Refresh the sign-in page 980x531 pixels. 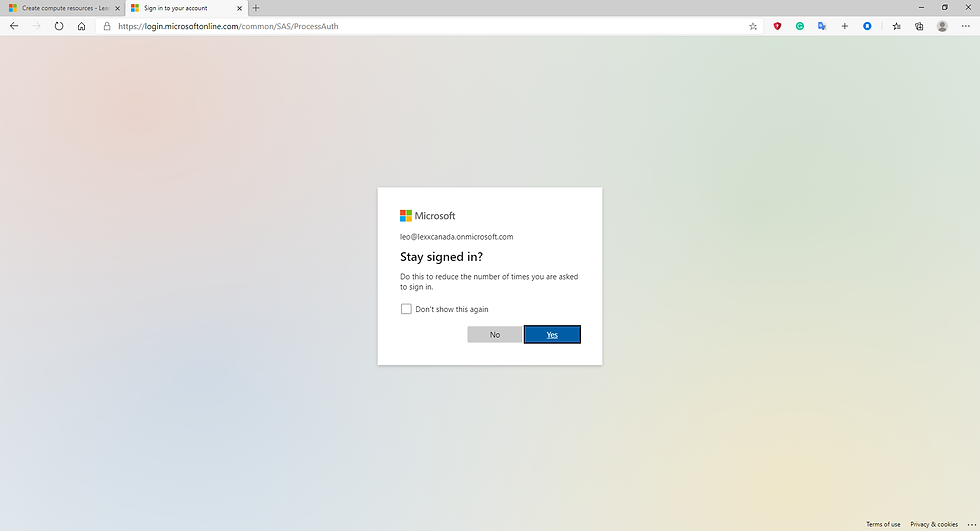tap(59, 26)
